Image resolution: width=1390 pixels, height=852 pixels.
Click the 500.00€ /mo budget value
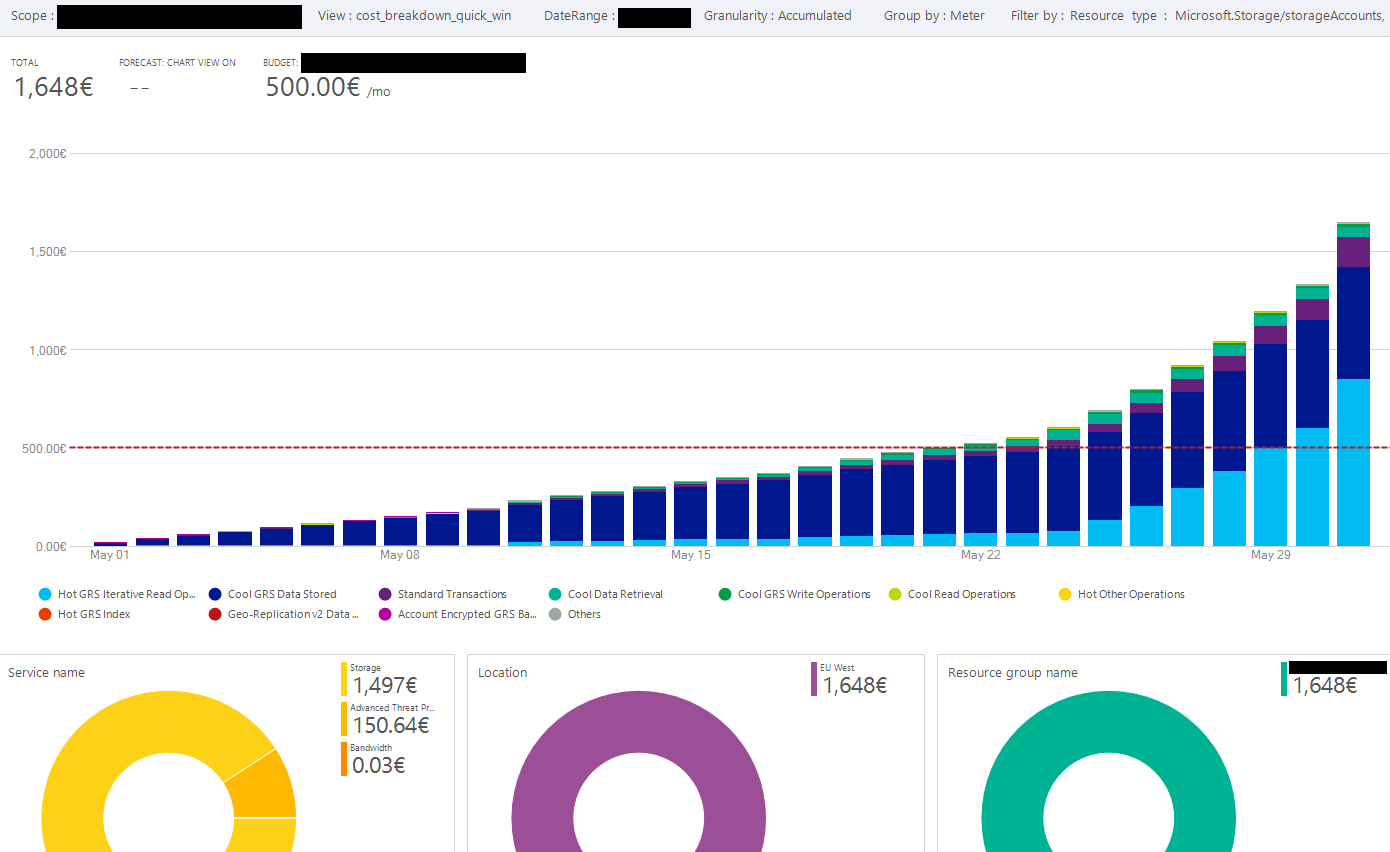(x=328, y=87)
